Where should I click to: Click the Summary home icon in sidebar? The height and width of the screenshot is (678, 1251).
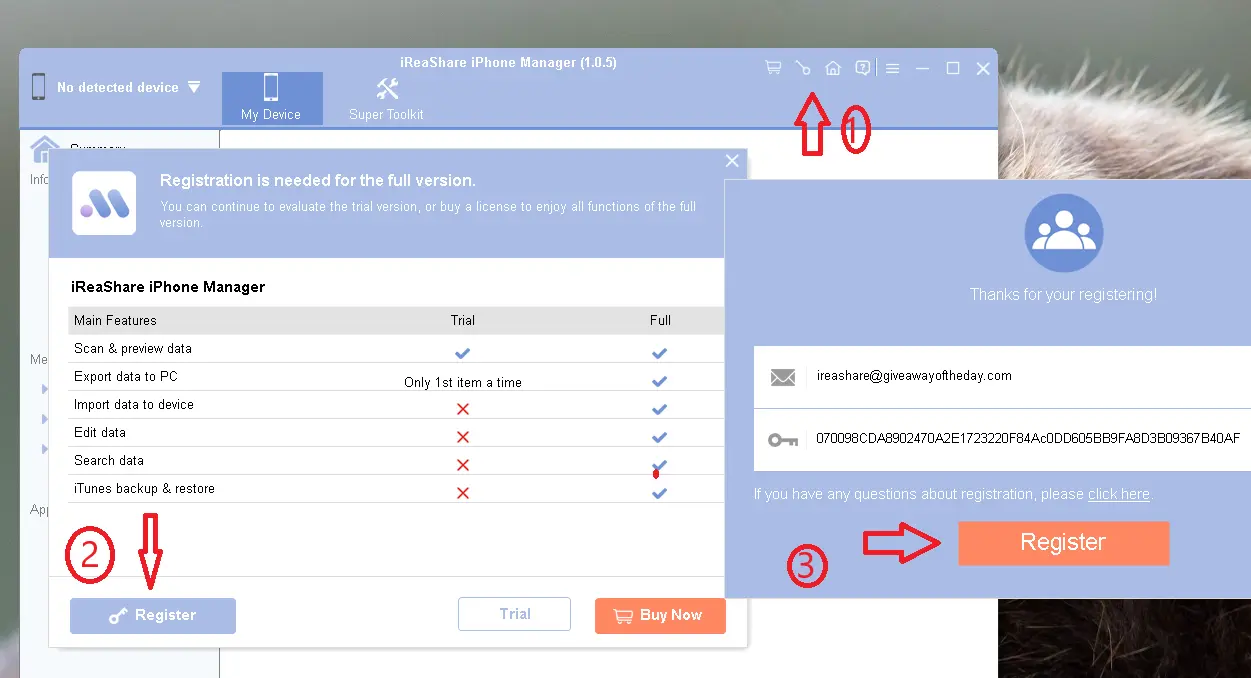[44, 150]
